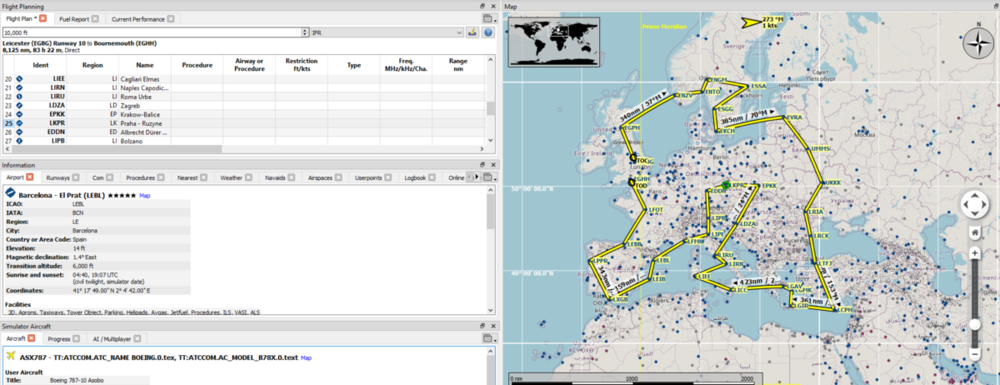Viewport: 1000px width, 385px height.
Task: Float the Information dock window
Action: (483, 165)
